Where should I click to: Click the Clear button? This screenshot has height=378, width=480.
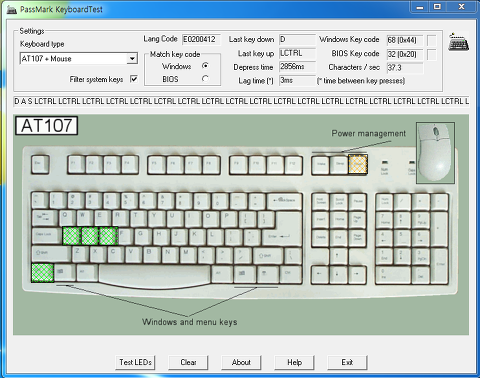tap(188, 362)
